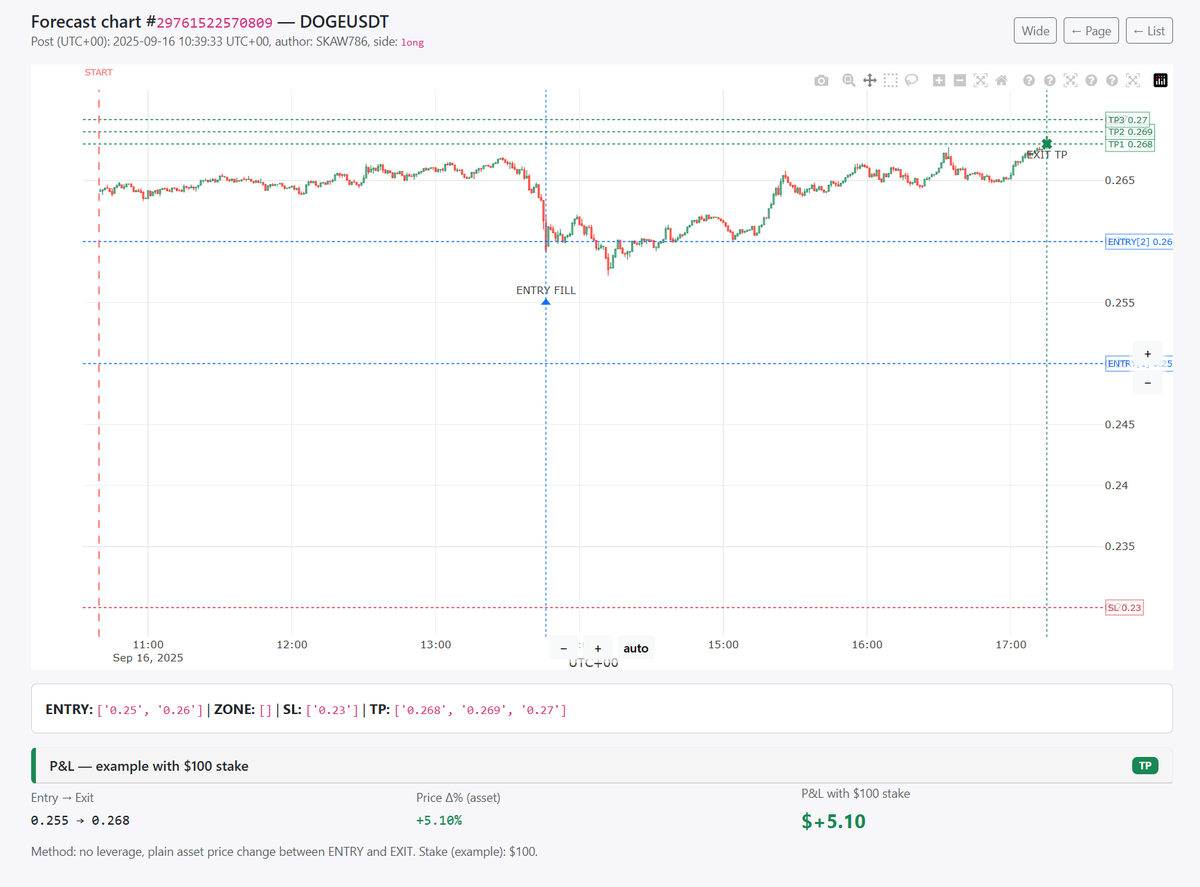Image resolution: width=1200 pixels, height=887 pixels.
Task: Click the EXIT TP green star marker
Action: coord(1047,144)
